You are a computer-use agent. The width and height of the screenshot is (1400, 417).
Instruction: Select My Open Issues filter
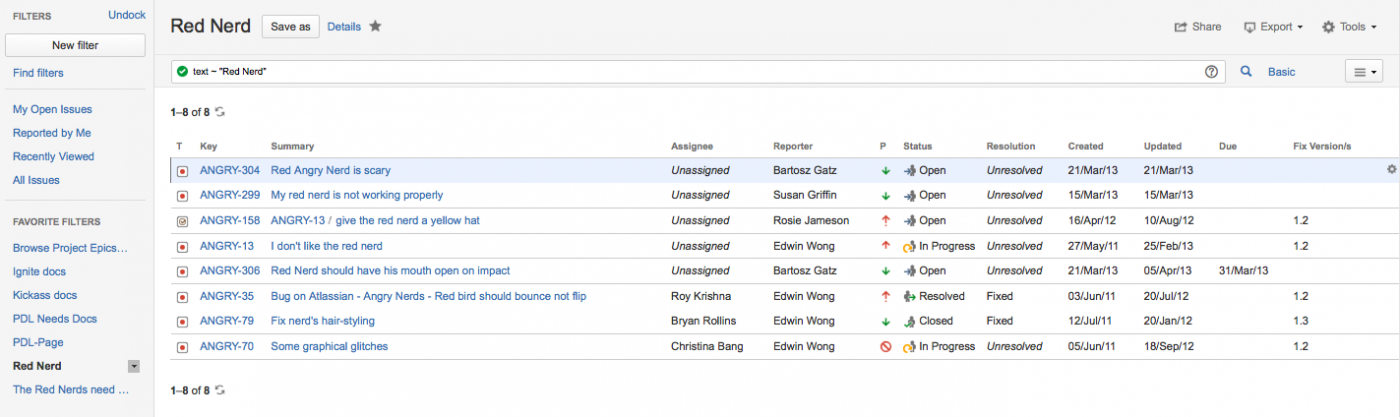[52, 109]
